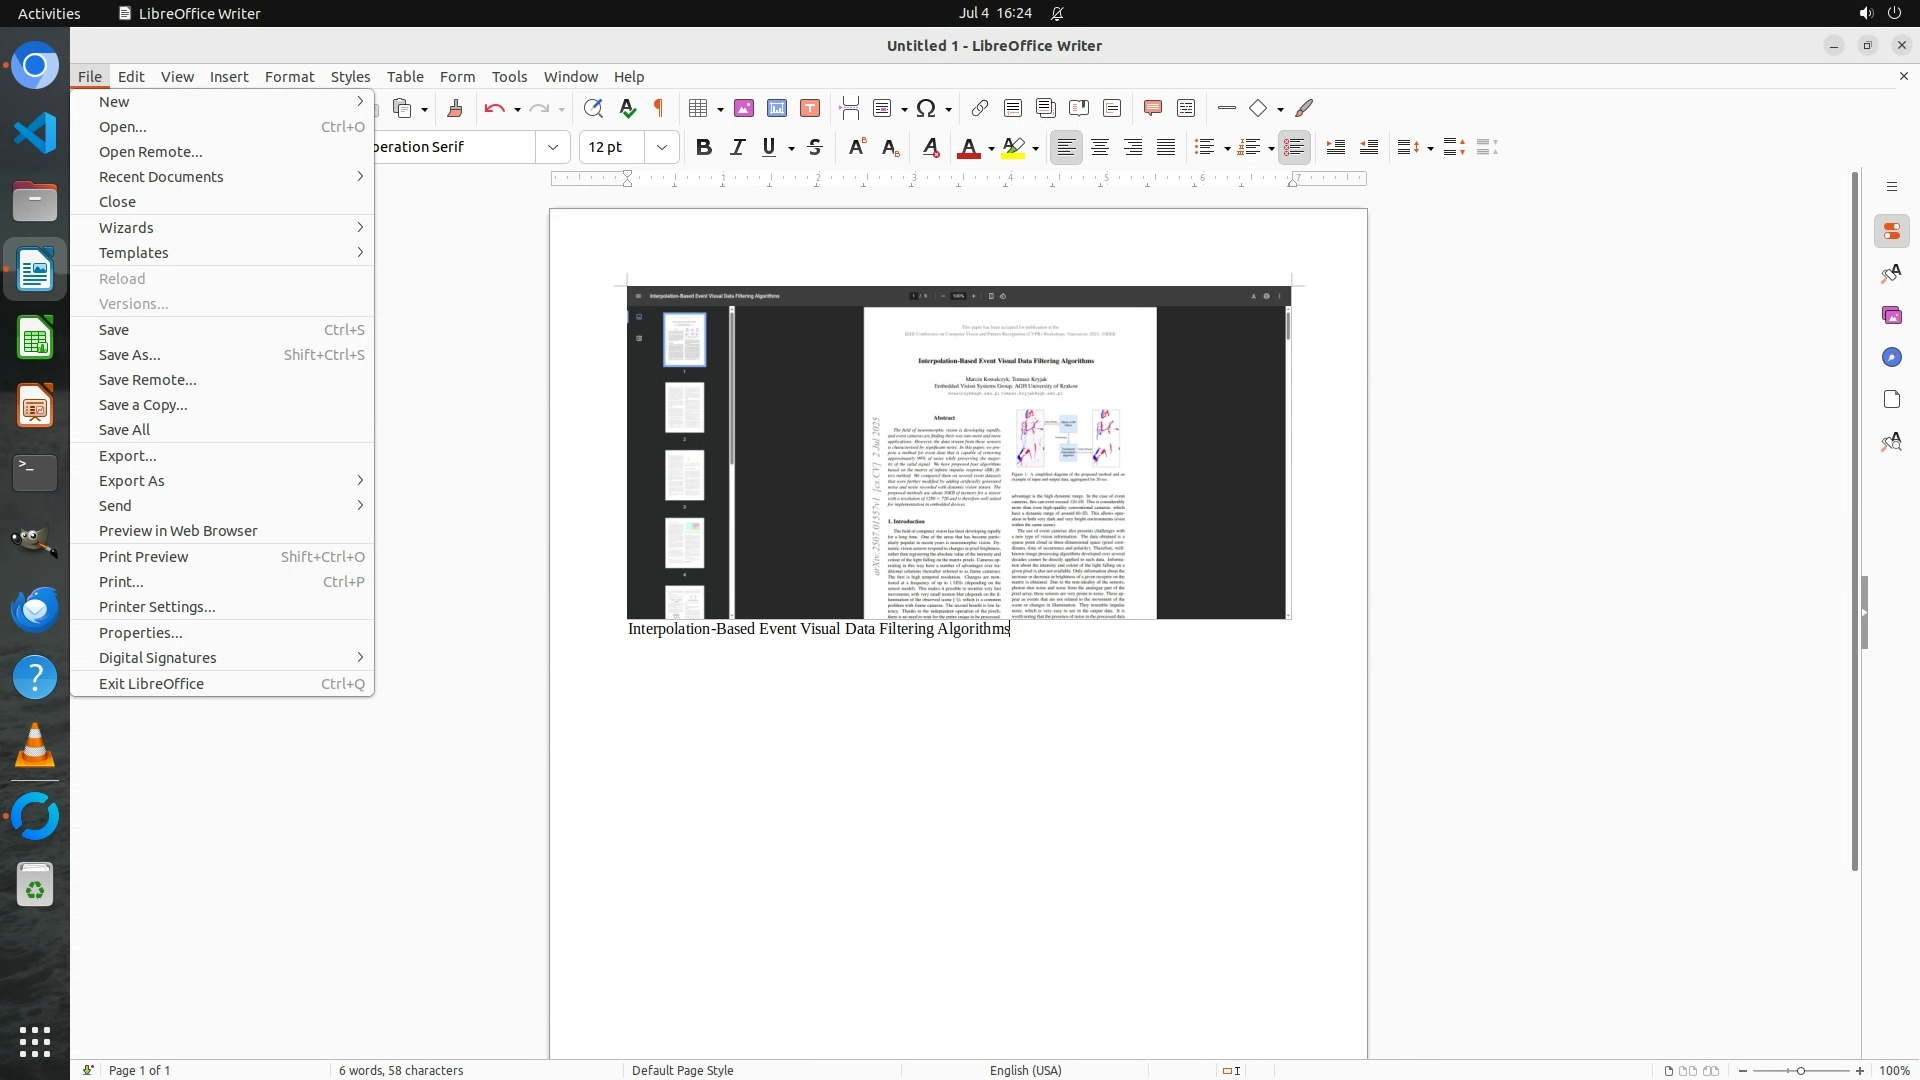Toggle Formatting Marks pilcrow button
This screenshot has height=1080, width=1920.
(x=659, y=108)
